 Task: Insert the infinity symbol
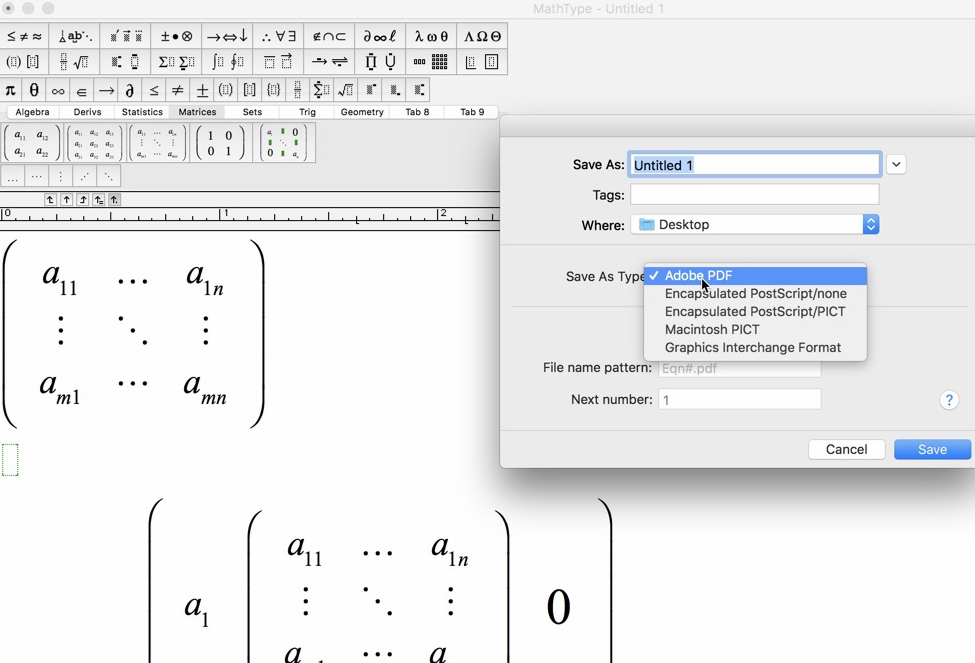pyautogui.click(x=57, y=89)
